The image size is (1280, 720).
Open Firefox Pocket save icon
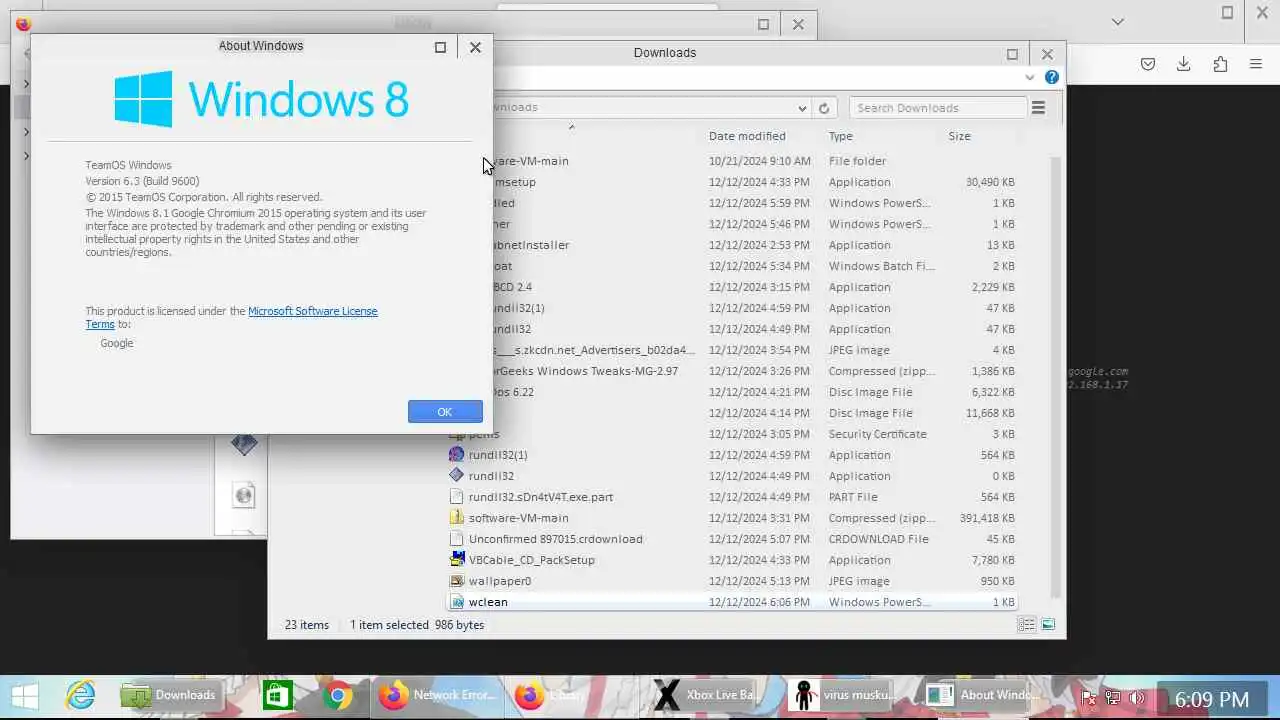click(x=1148, y=64)
